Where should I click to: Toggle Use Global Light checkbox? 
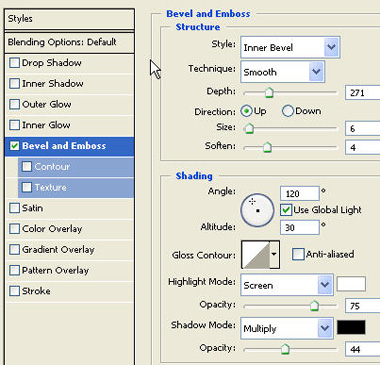tap(286, 210)
